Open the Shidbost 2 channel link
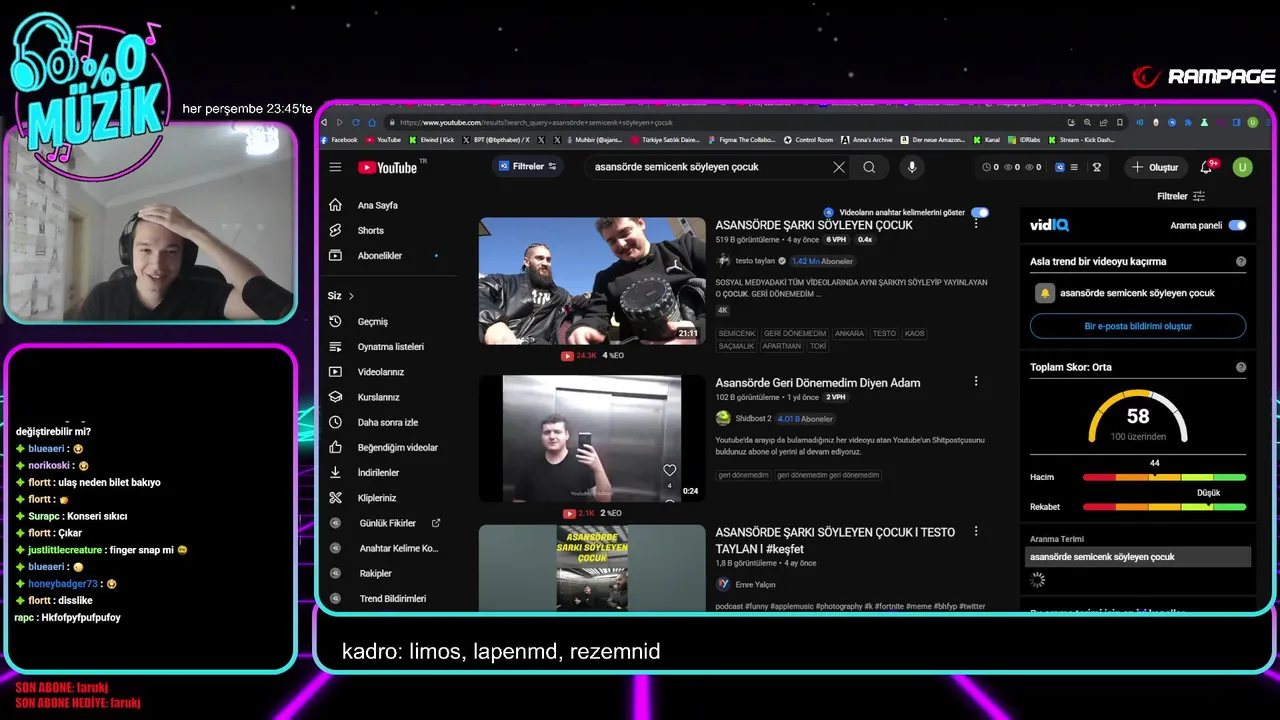Image resolution: width=1280 pixels, height=720 pixels. [753, 418]
